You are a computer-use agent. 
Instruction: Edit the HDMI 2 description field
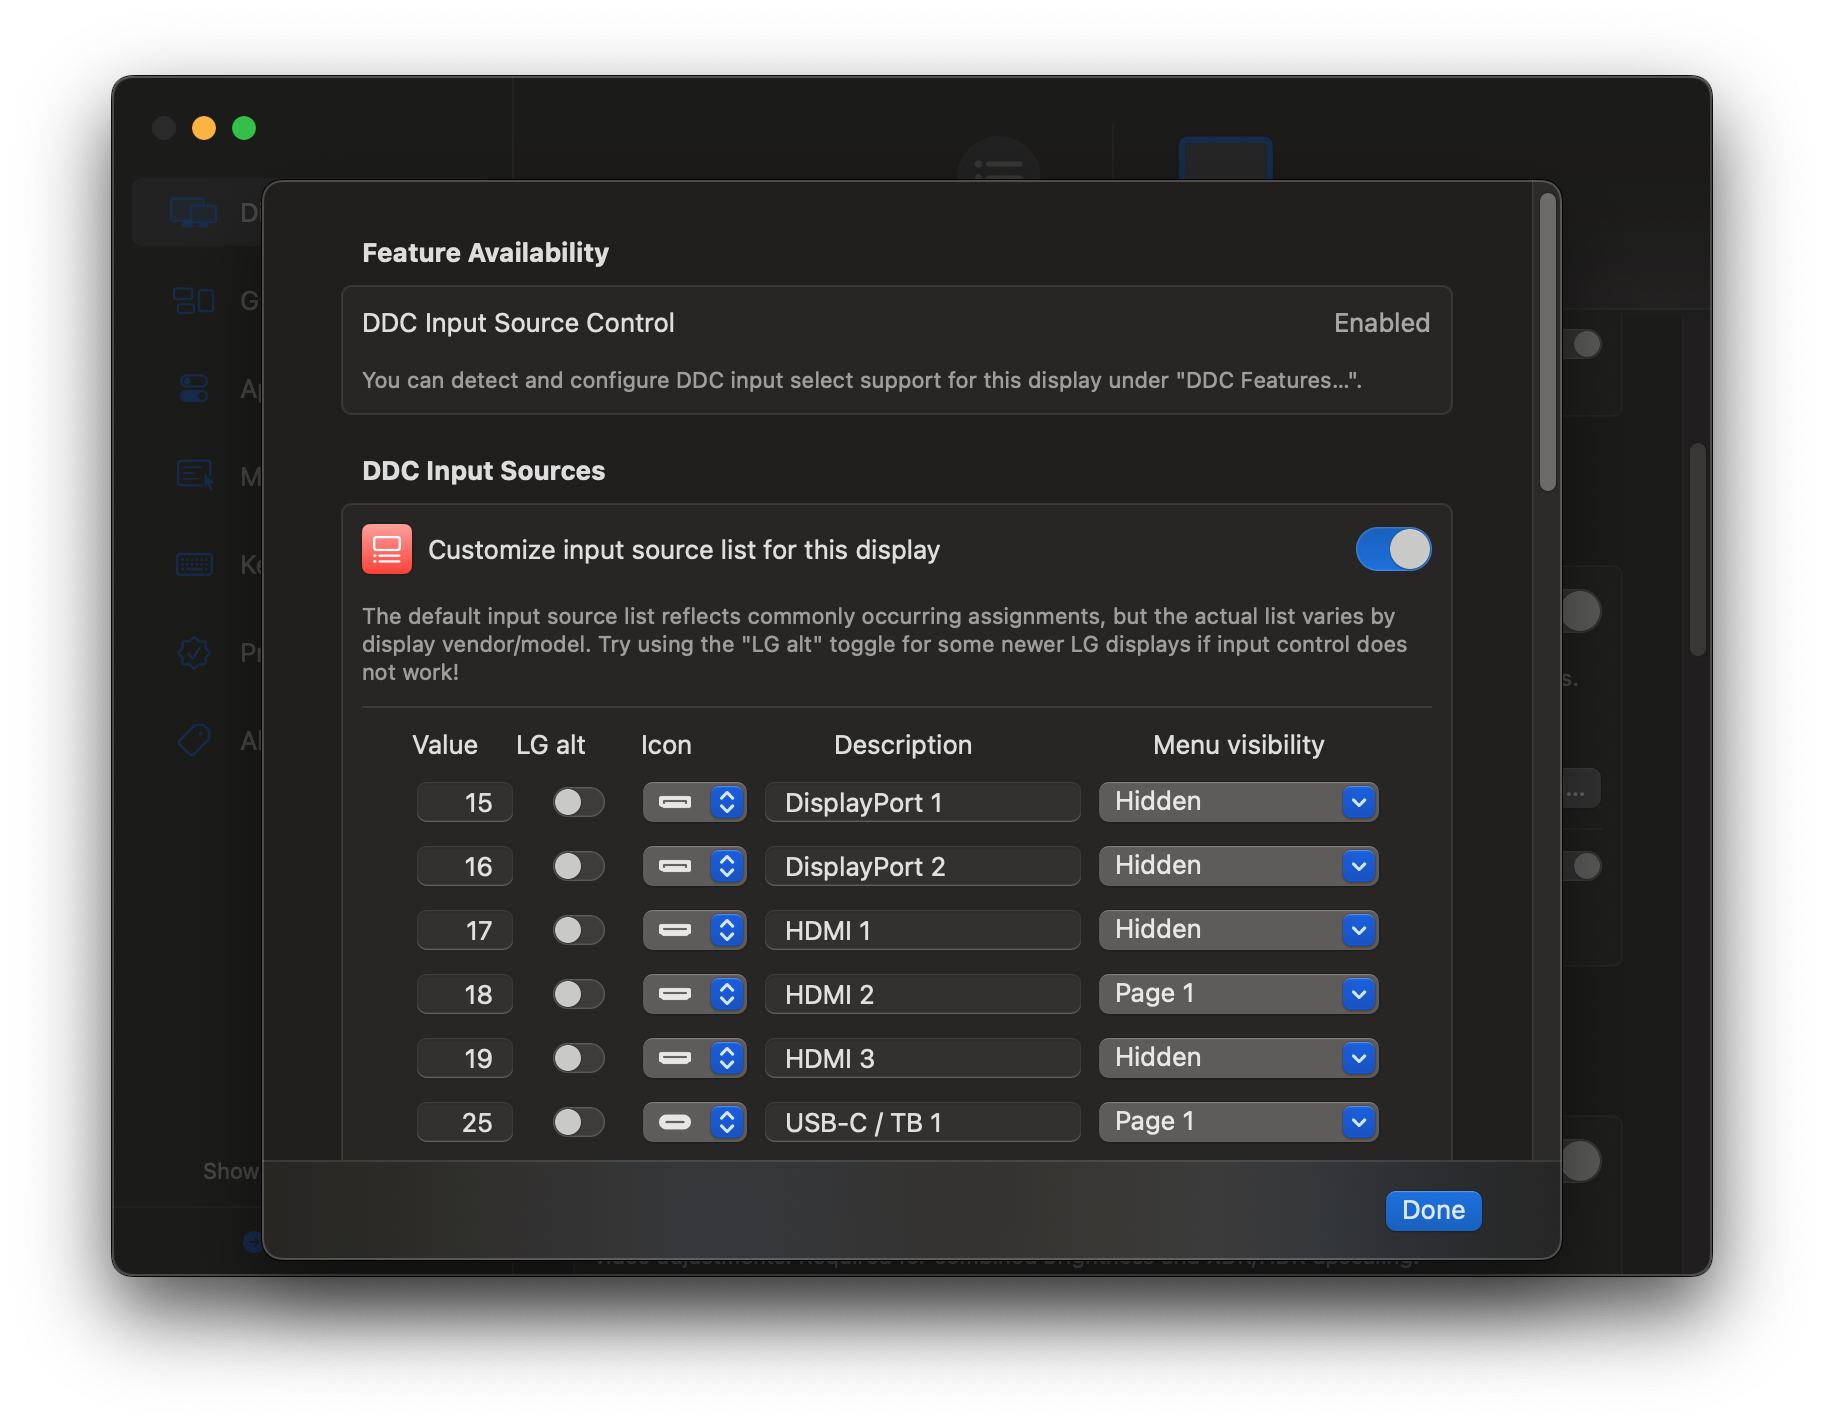tap(922, 994)
